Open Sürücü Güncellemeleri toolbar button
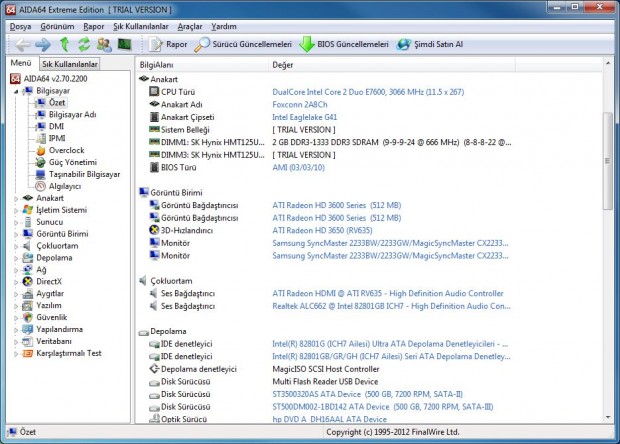 (243, 44)
